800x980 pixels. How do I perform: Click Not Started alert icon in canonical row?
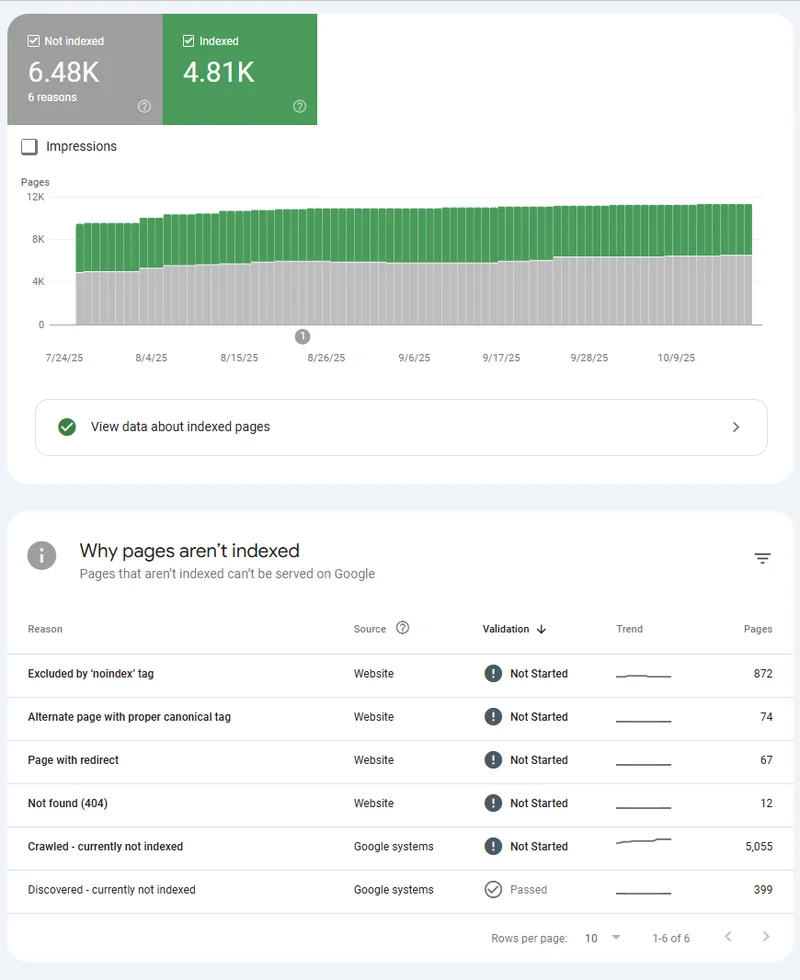pos(493,717)
